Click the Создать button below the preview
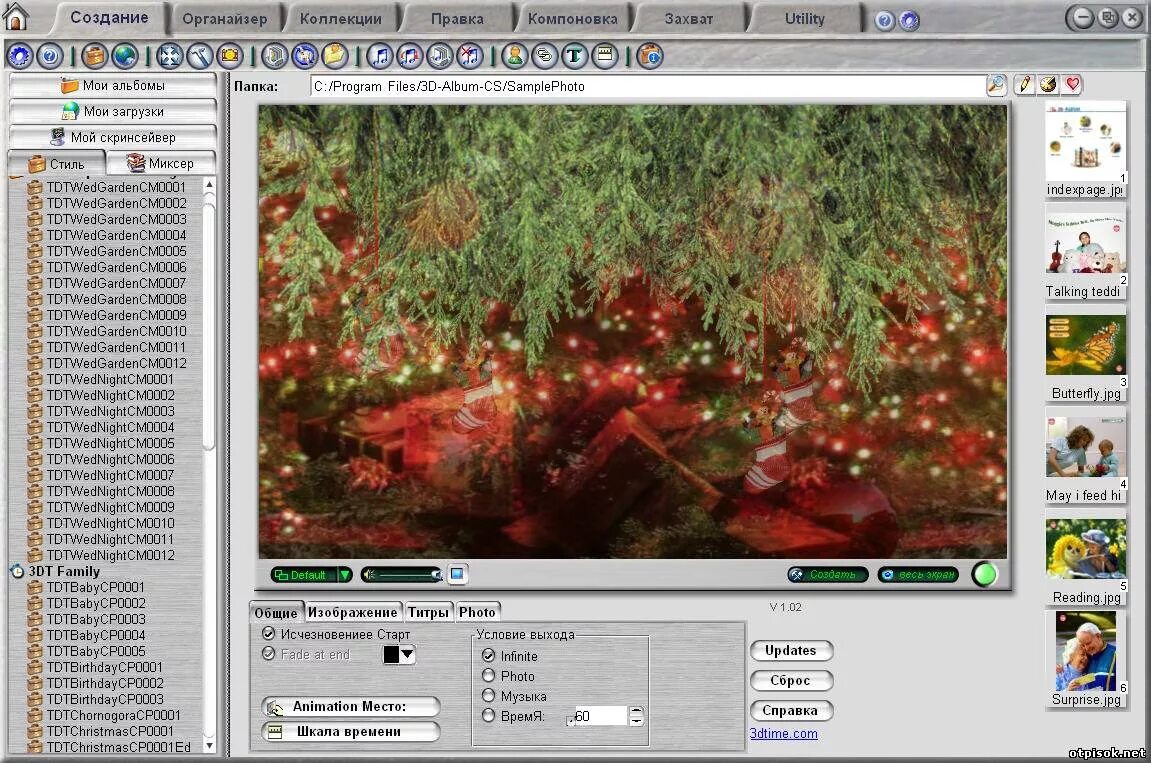Image resolution: width=1151 pixels, height=763 pixels. [827, 574]
